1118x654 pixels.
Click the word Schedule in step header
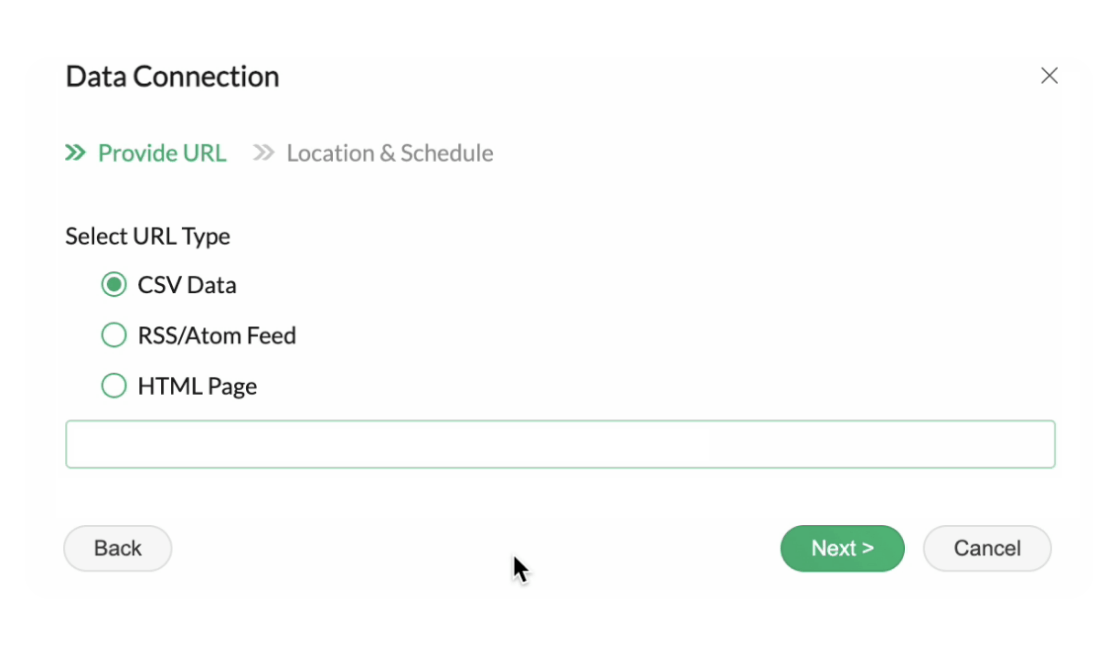click(x=446, y=153)
